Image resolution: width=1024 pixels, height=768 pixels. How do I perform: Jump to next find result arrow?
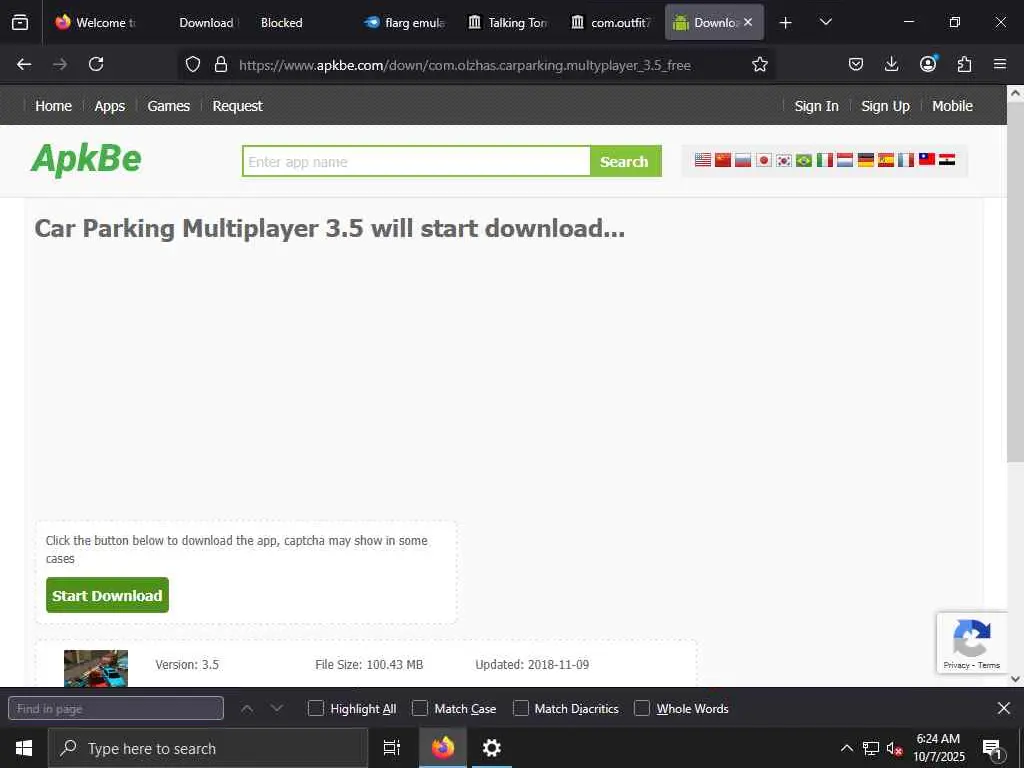277,708
